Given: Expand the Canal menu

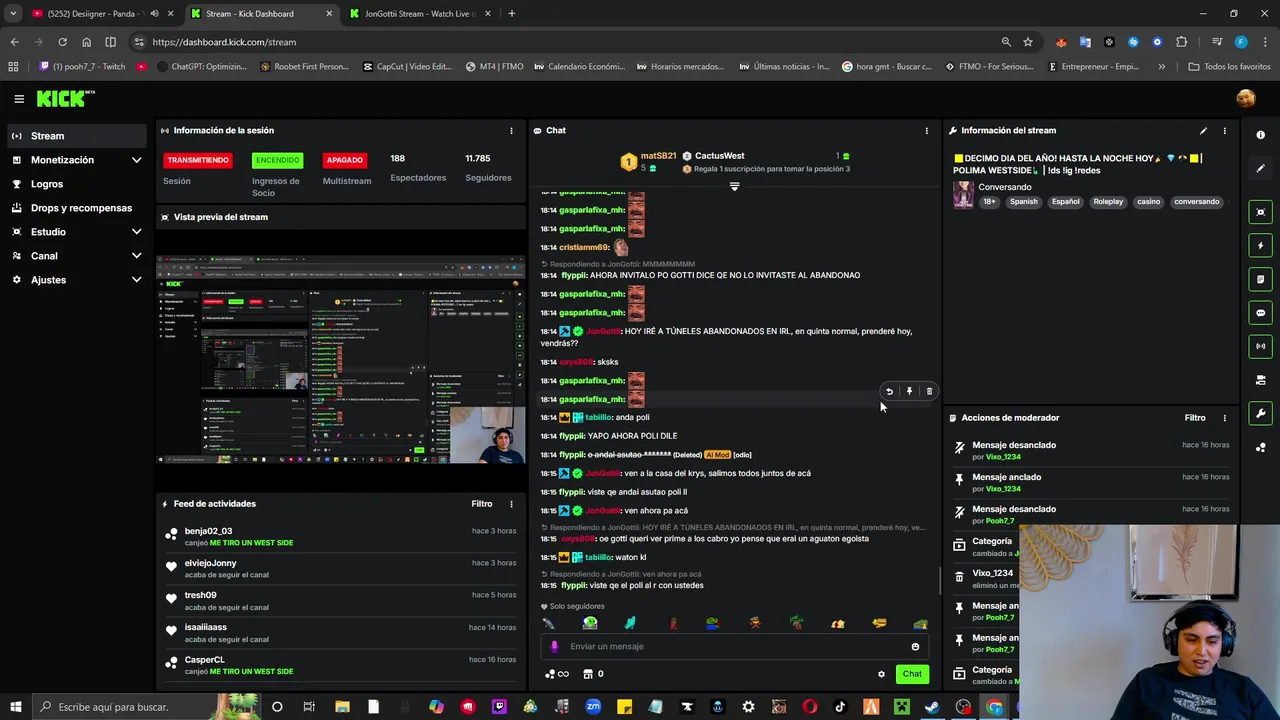Looking at the screenshot, I should 77,256.
